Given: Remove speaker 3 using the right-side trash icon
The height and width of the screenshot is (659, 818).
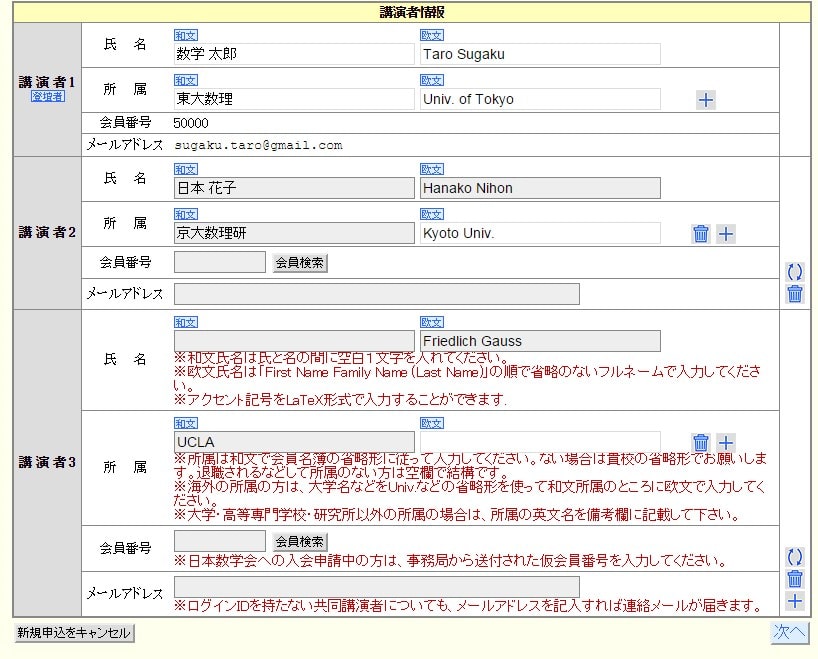Looking at the screenshot, I should pos(795,579).
